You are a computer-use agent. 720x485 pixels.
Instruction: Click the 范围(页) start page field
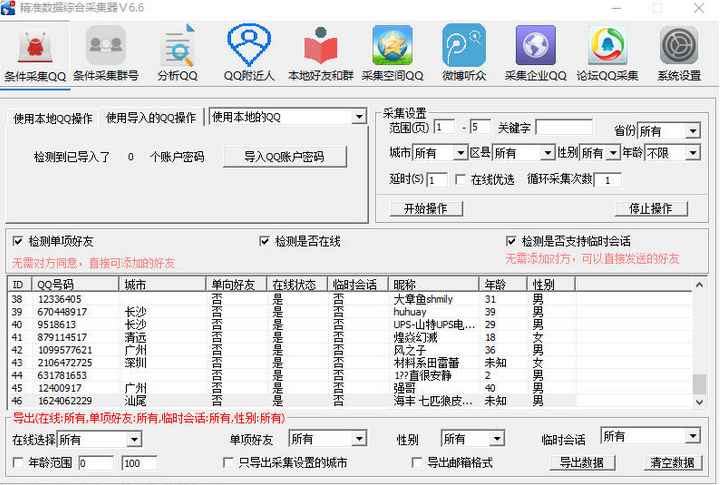point(444,127)
